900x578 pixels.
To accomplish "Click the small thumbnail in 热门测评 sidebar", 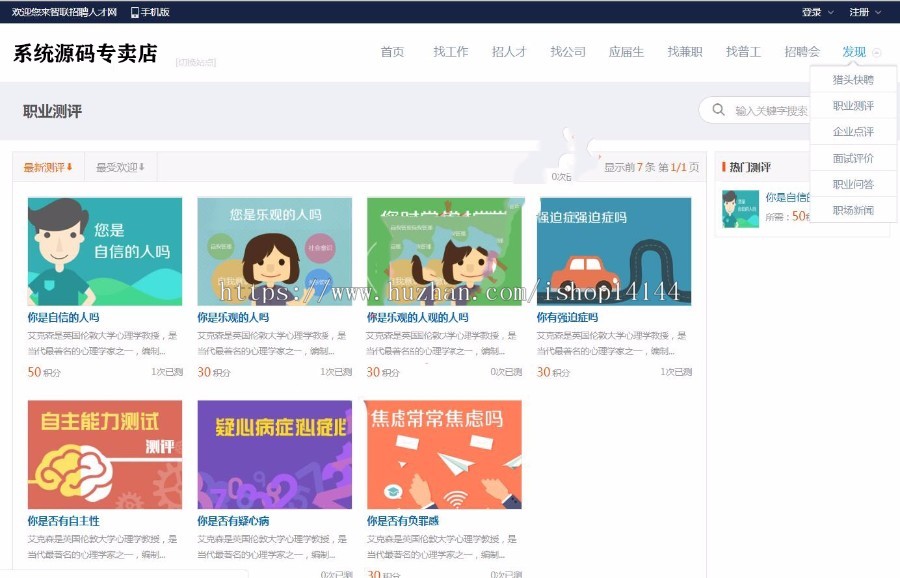I will [x=740, y=209].
